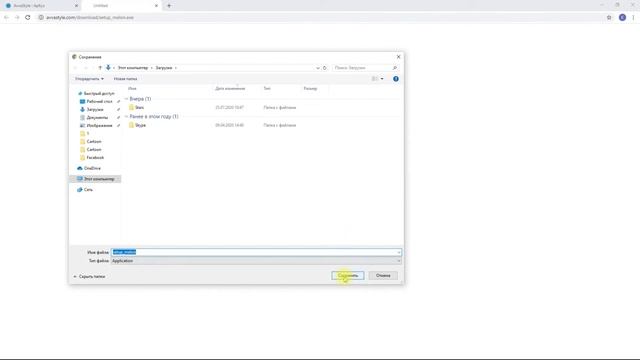
Task: Select the folder named 1 in the sidebar
Action: pos(85,133)
